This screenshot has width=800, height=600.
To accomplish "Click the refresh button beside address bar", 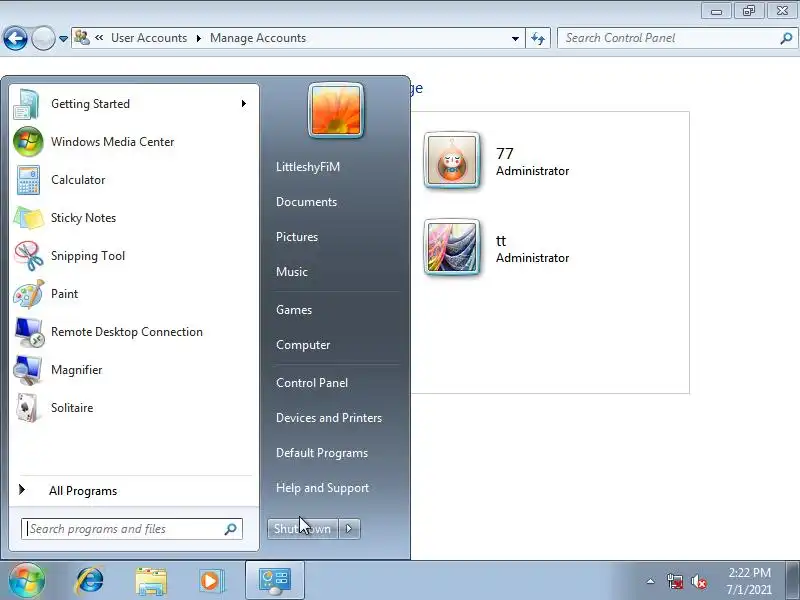I will pos(538,38).
